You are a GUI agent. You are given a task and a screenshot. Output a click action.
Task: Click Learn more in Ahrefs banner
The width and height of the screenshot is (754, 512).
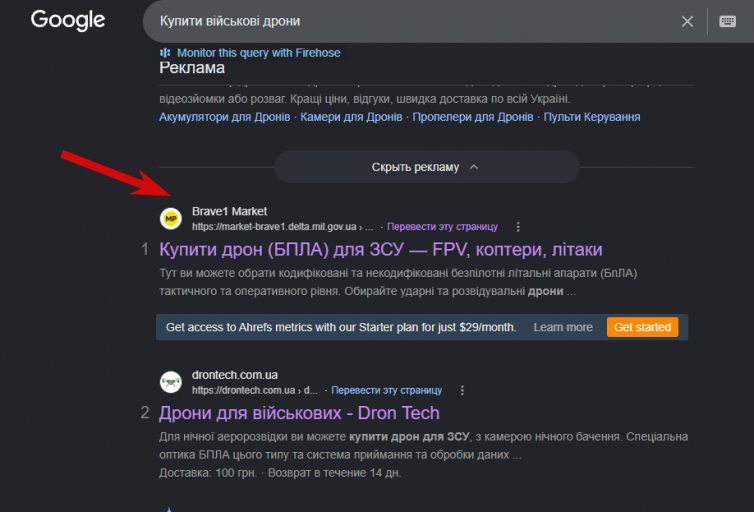coord(563,327)
